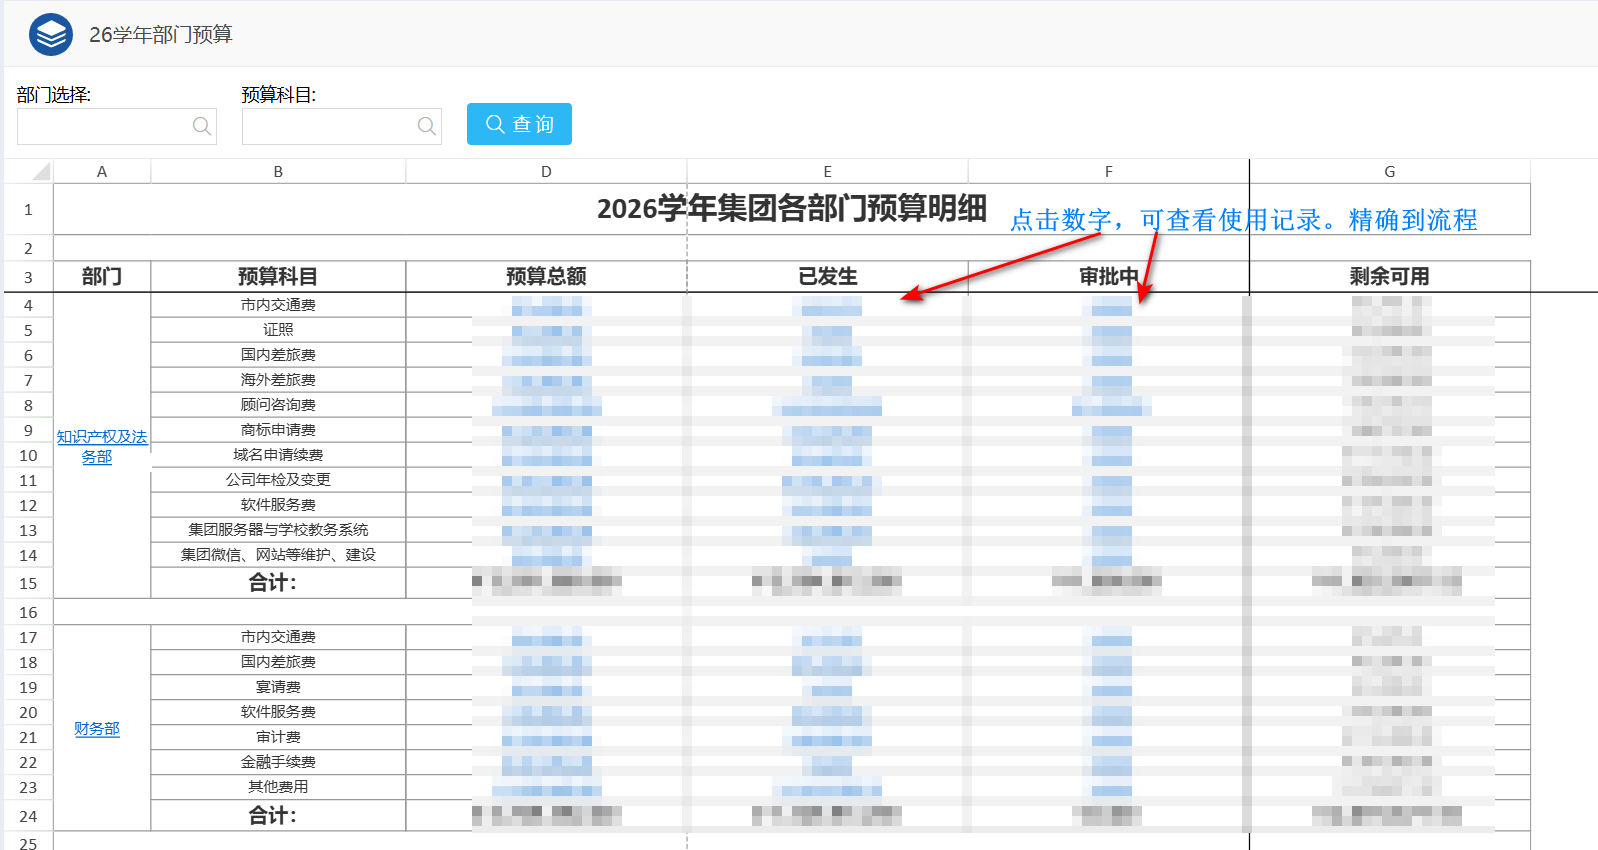Select column G header

coord(1389,172)
